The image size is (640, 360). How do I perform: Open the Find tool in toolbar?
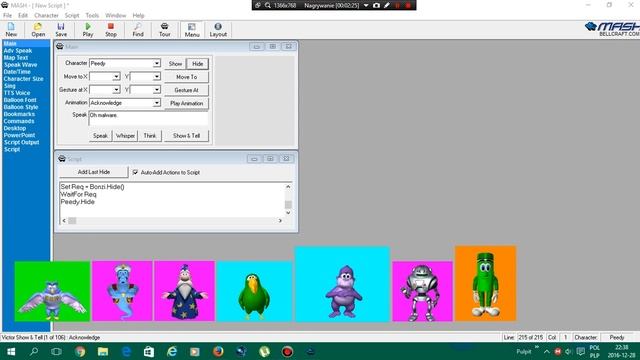point(138,30)
